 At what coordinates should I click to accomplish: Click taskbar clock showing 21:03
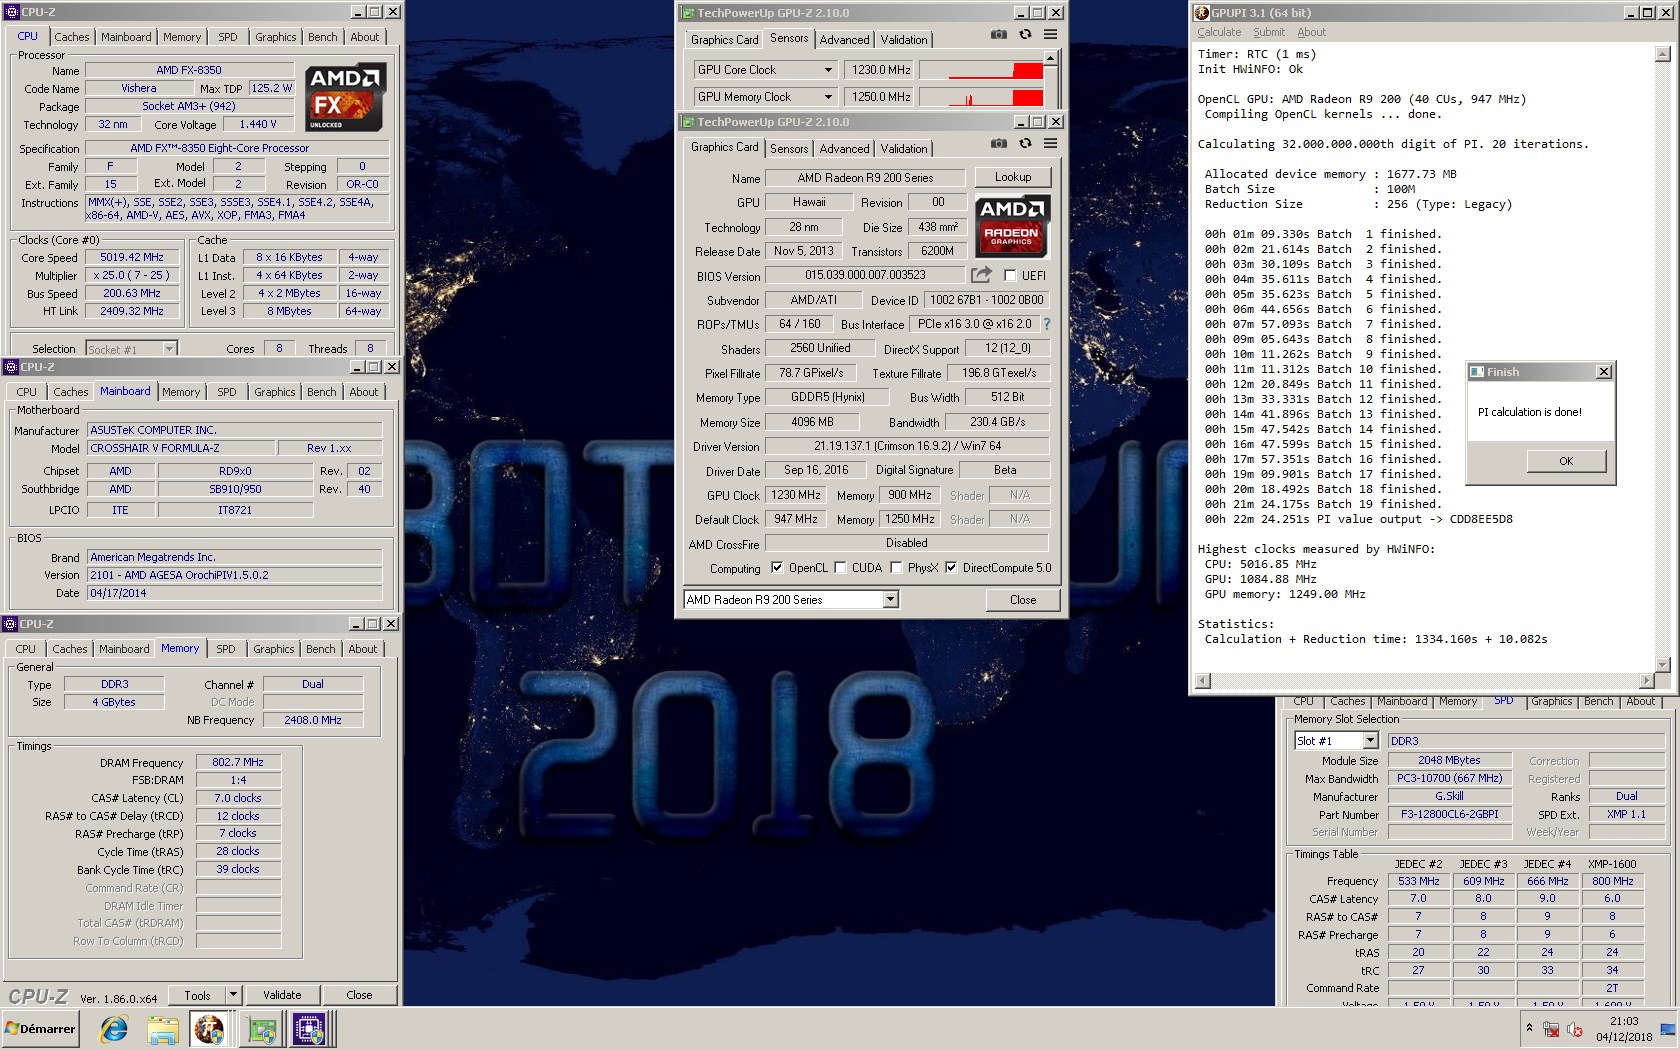[1624, 1021]
